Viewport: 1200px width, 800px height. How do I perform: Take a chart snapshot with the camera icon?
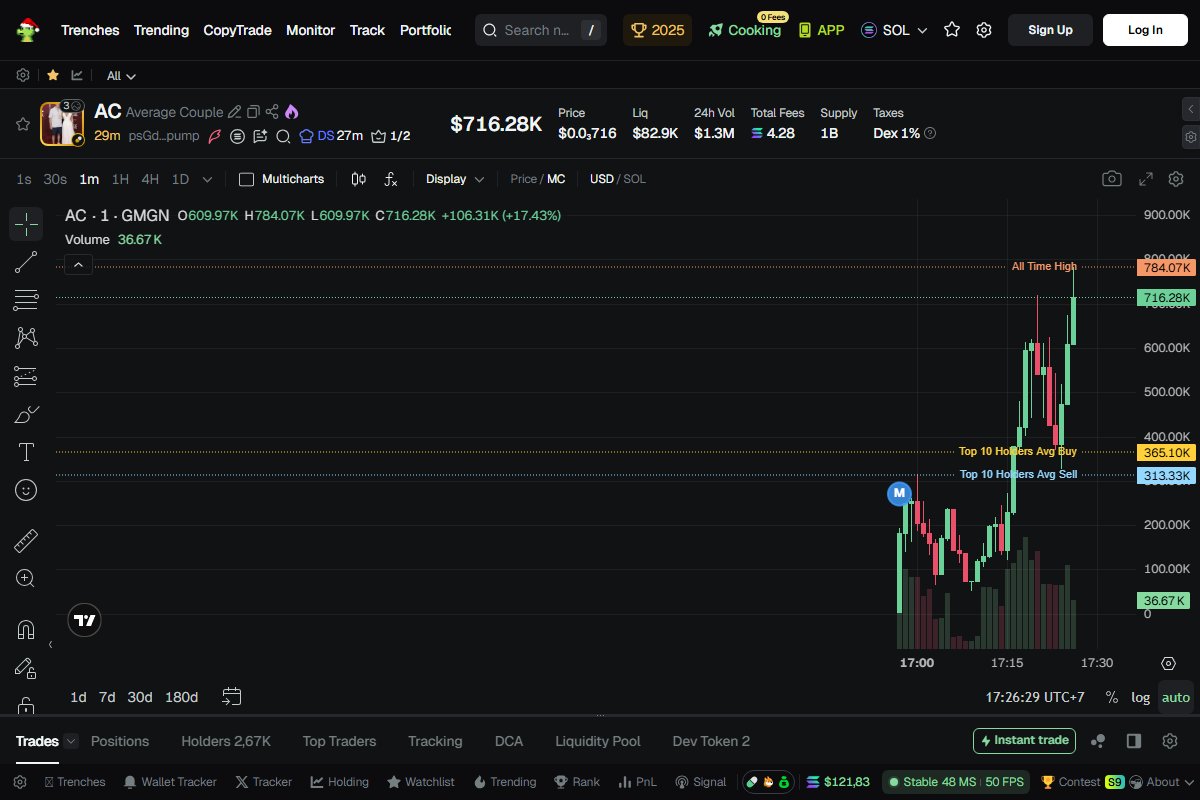coord(1111,179)
